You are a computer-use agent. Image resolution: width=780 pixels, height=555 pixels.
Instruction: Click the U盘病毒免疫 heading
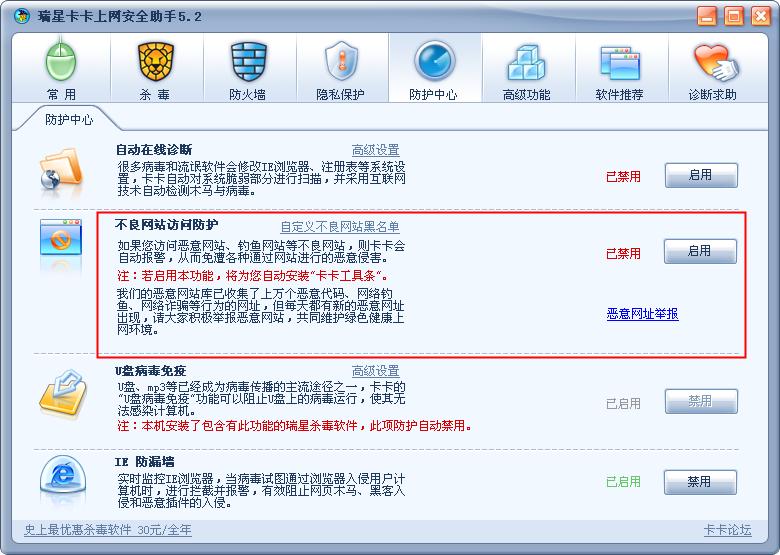151,371
